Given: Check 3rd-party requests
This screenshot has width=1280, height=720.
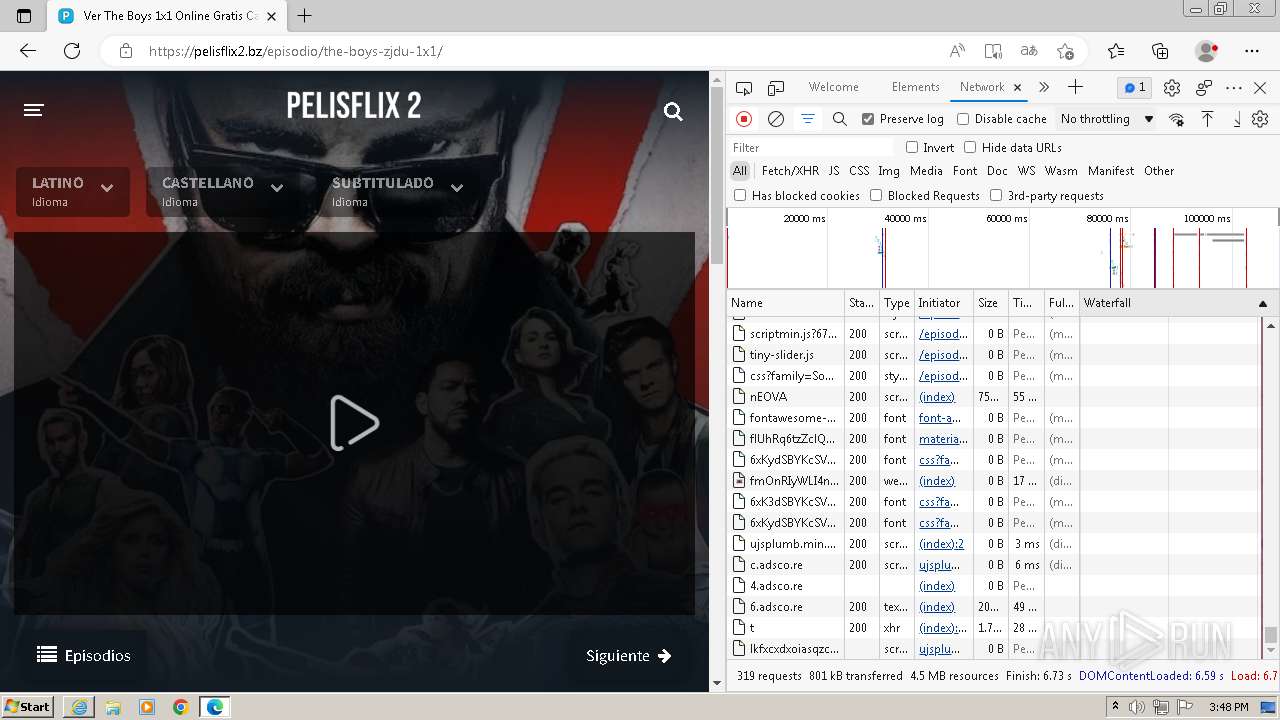Looking at the screenshot, I should (996, 196).
